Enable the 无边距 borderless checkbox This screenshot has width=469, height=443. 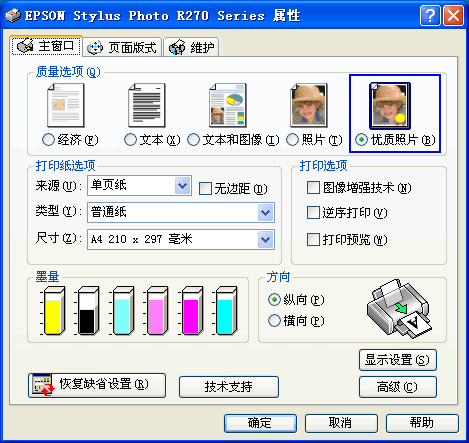pyautogui.click(x=205, y=188)
